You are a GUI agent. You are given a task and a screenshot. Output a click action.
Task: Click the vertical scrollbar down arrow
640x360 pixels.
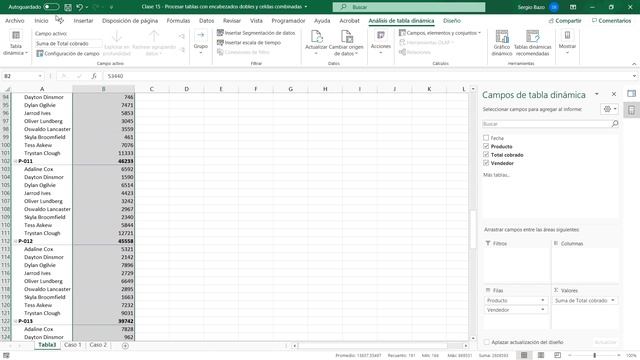(x=473, y=338)
